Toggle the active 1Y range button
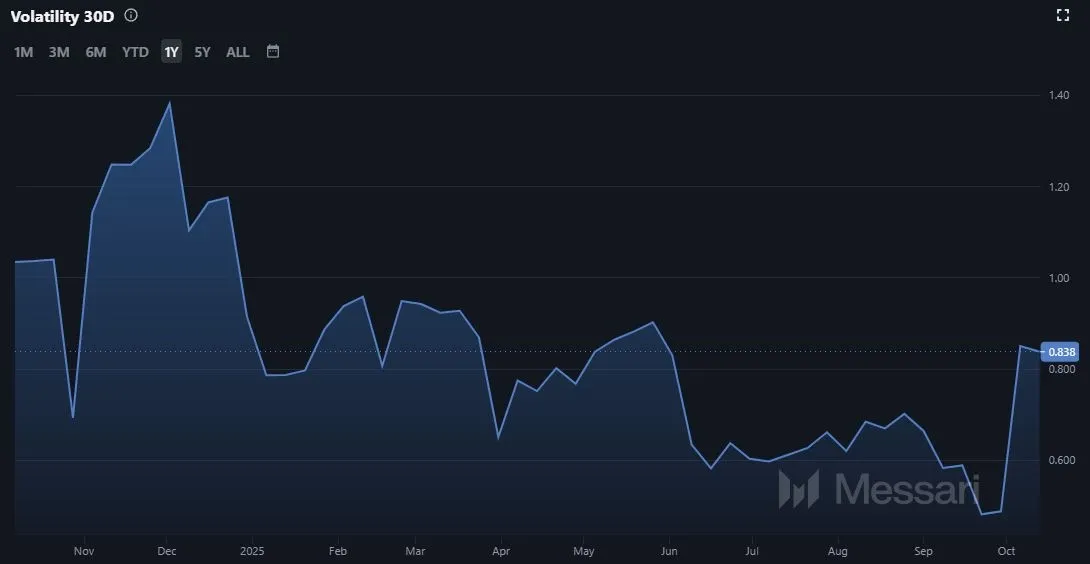The height and width of the screenshot is (564, 1090). pos(172,52)
